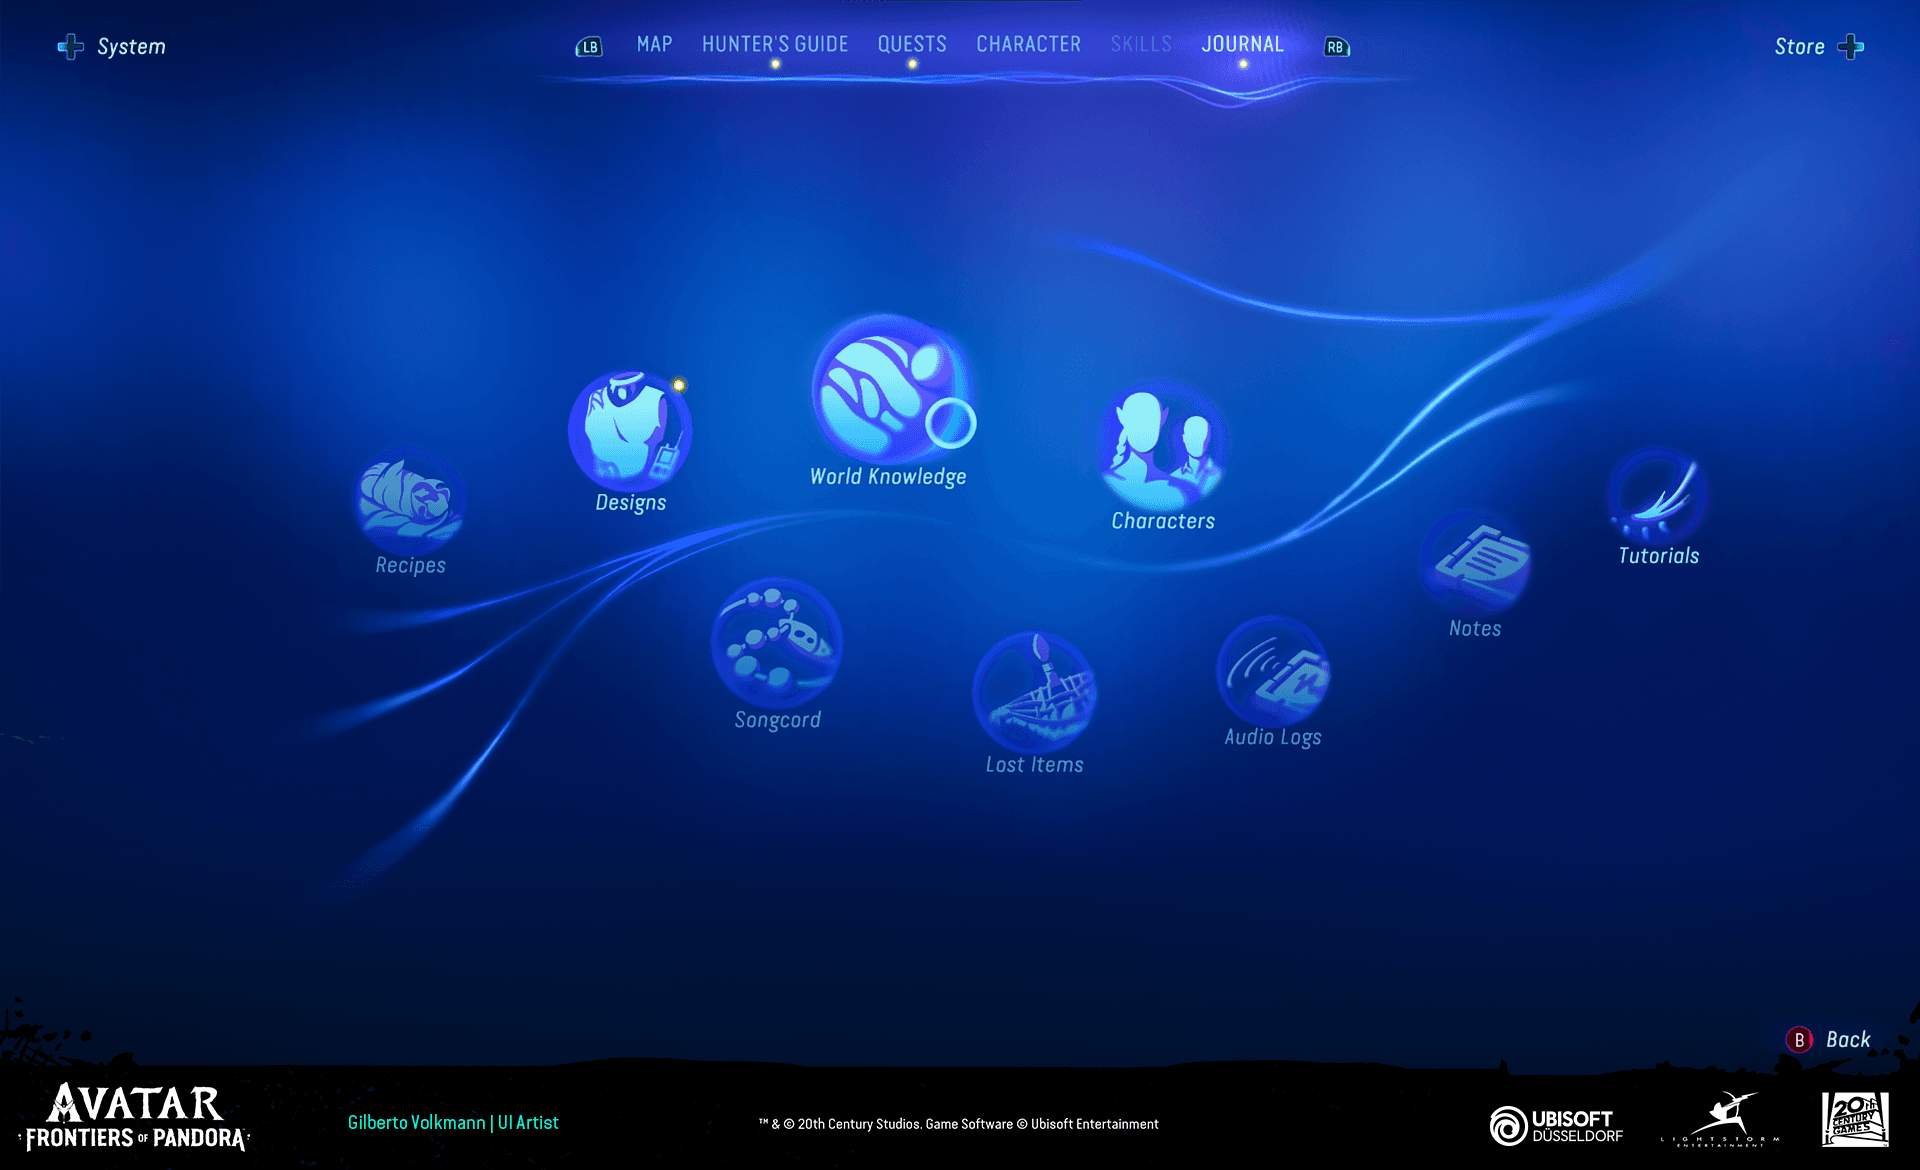1920x1170 pixels.
Task: Go to the QUESTS tab
Action: tap(912, 44)
